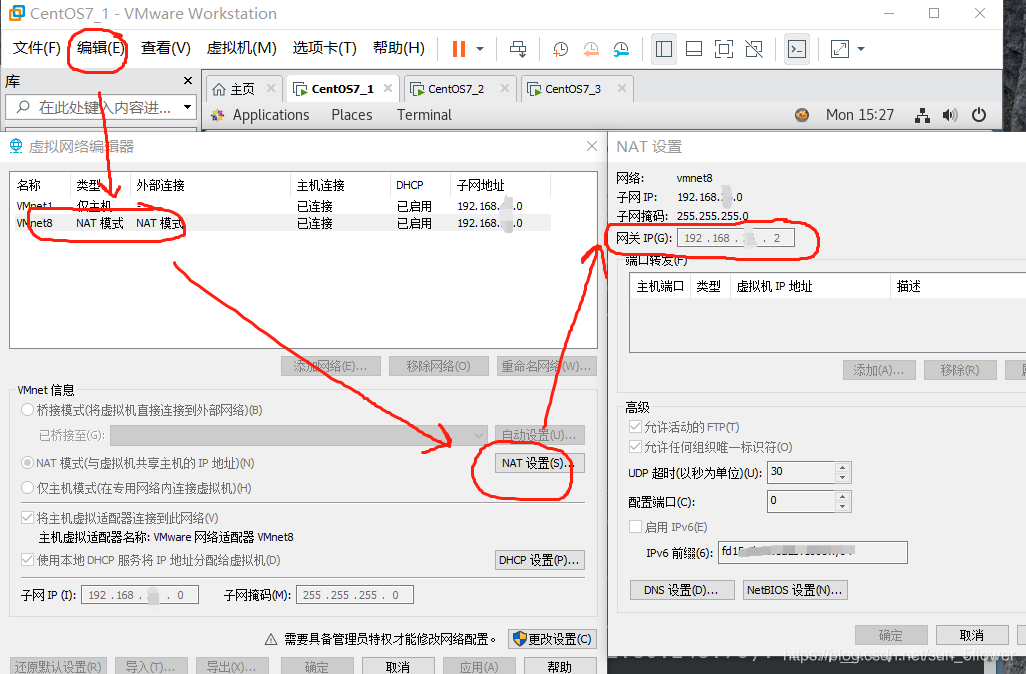Viewport: 1026px width, 674px height.
Task: Click the 网关 IP(G) field in NAT settings
Action: pos(735,238)
